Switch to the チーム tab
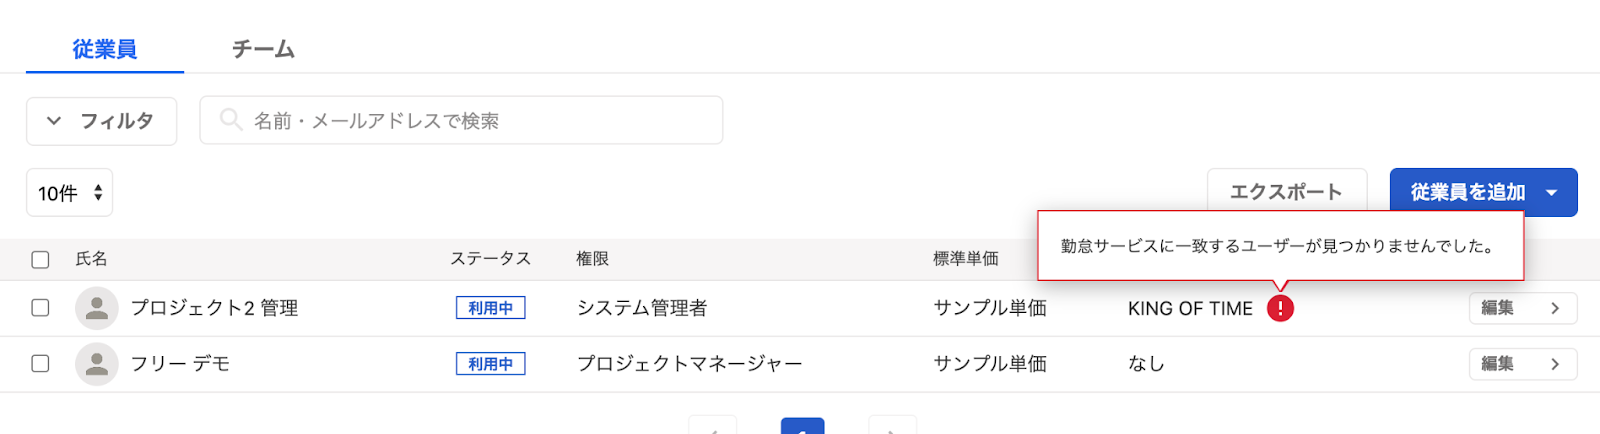This screenshot has width=1600, height=434. point(263,49)
